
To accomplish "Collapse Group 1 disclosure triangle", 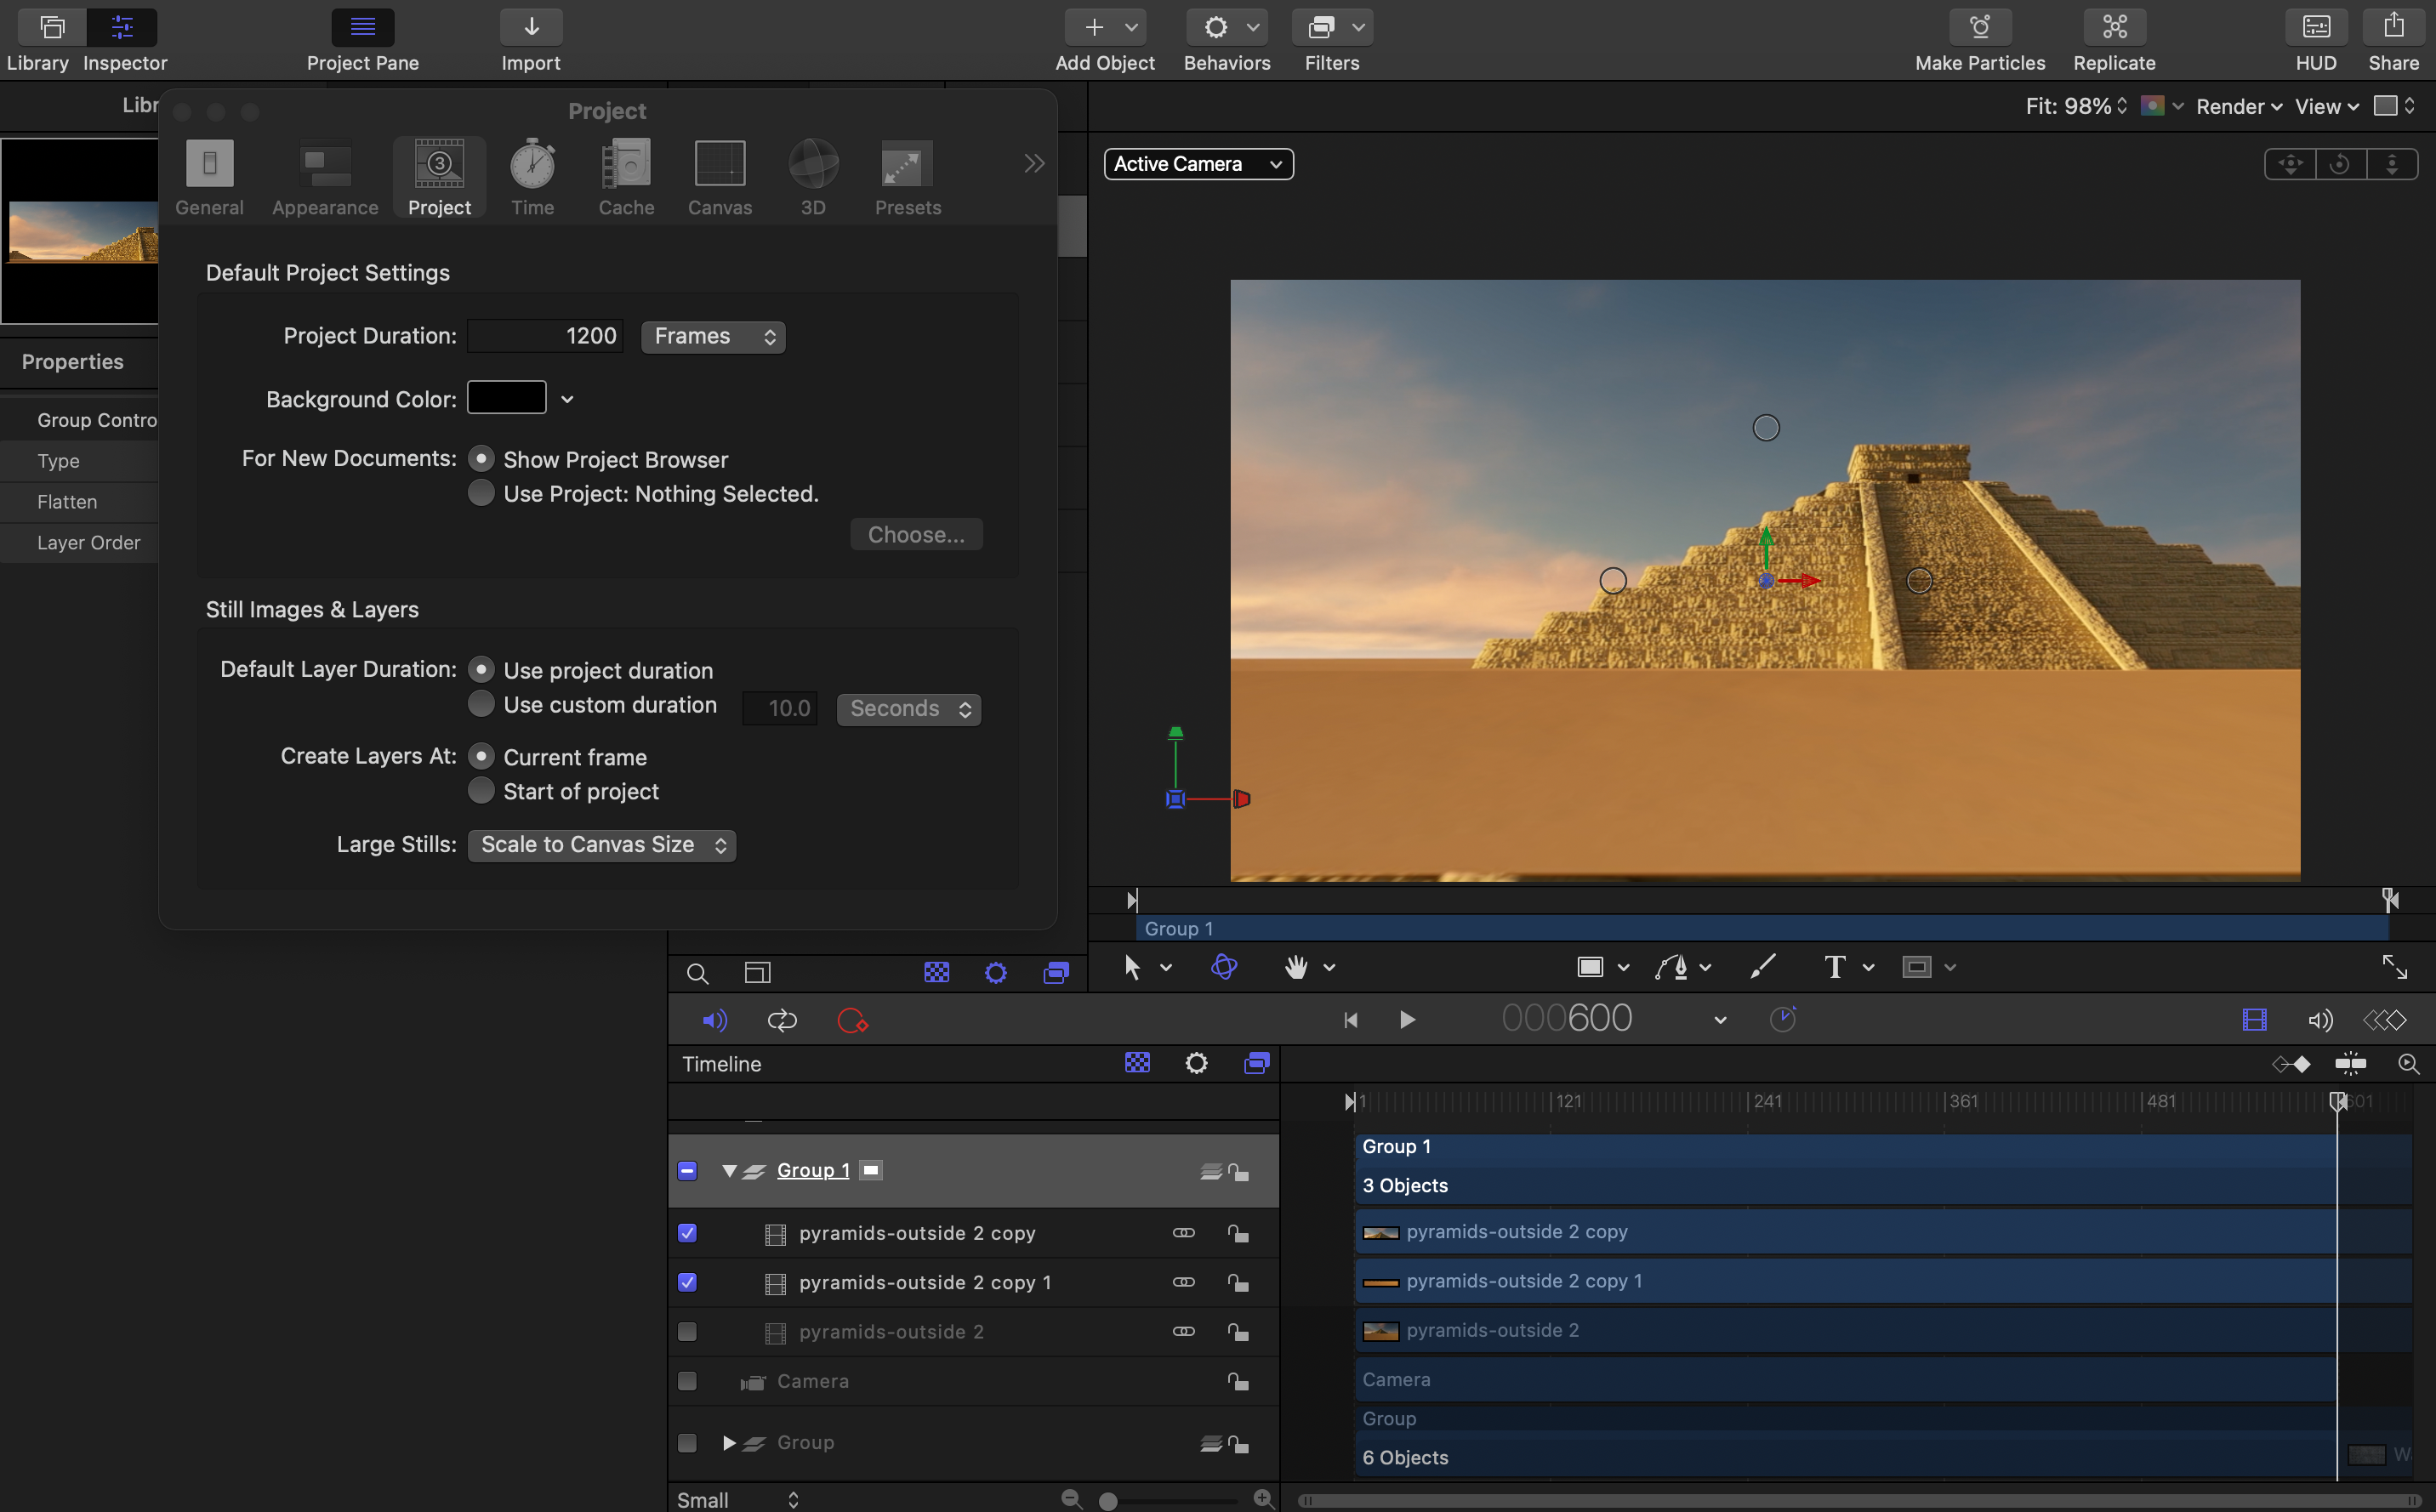I will pyautogui.click(x=729, y=1170).
